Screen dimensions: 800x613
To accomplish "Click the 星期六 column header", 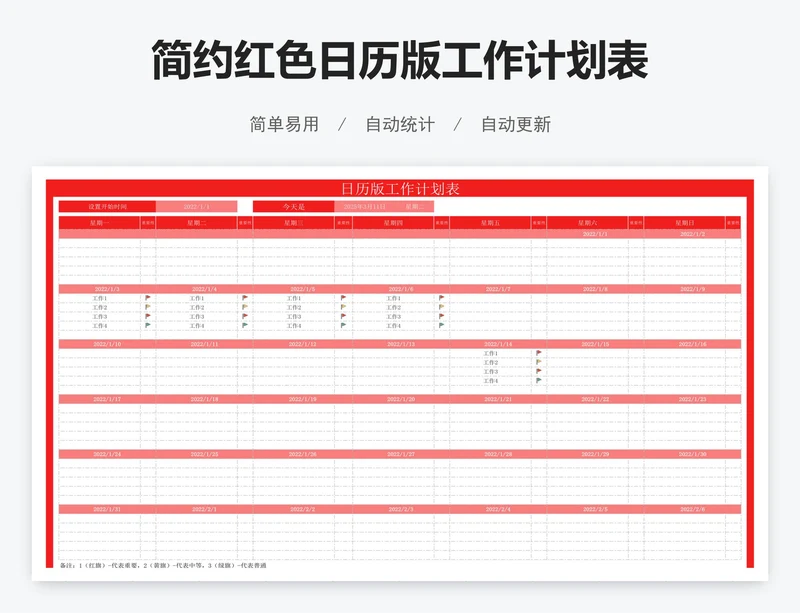I will 588,223.
